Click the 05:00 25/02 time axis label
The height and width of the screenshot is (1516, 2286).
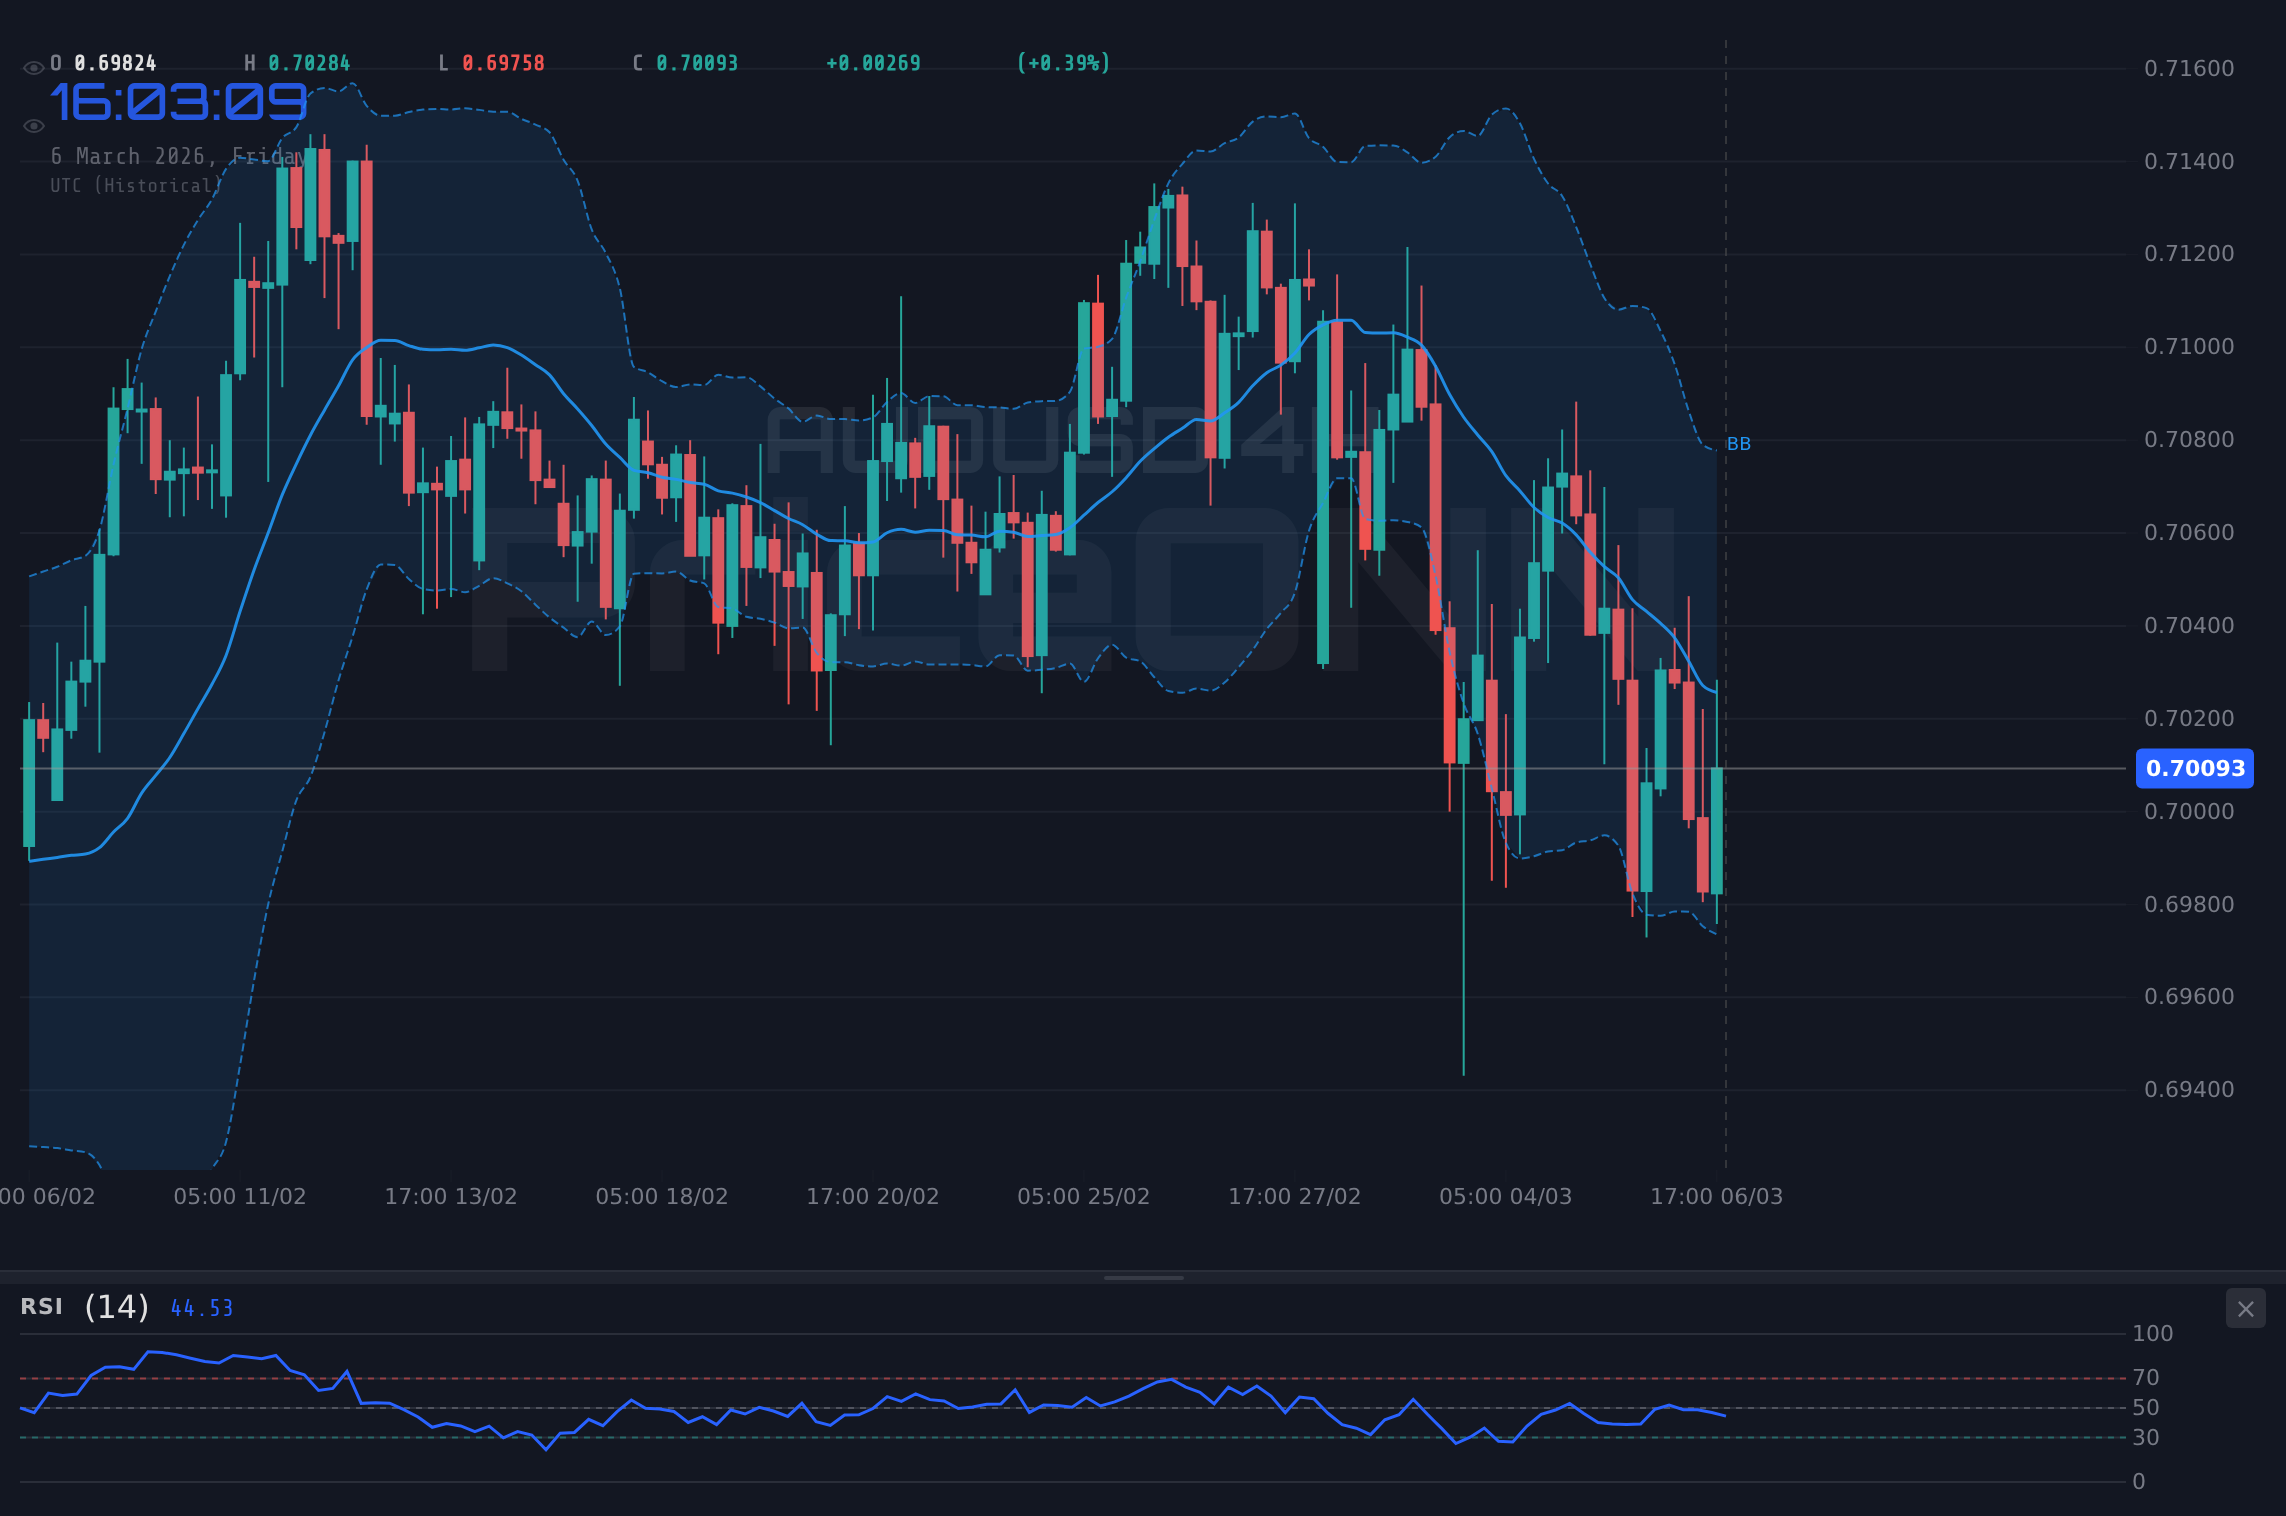1084,1197
